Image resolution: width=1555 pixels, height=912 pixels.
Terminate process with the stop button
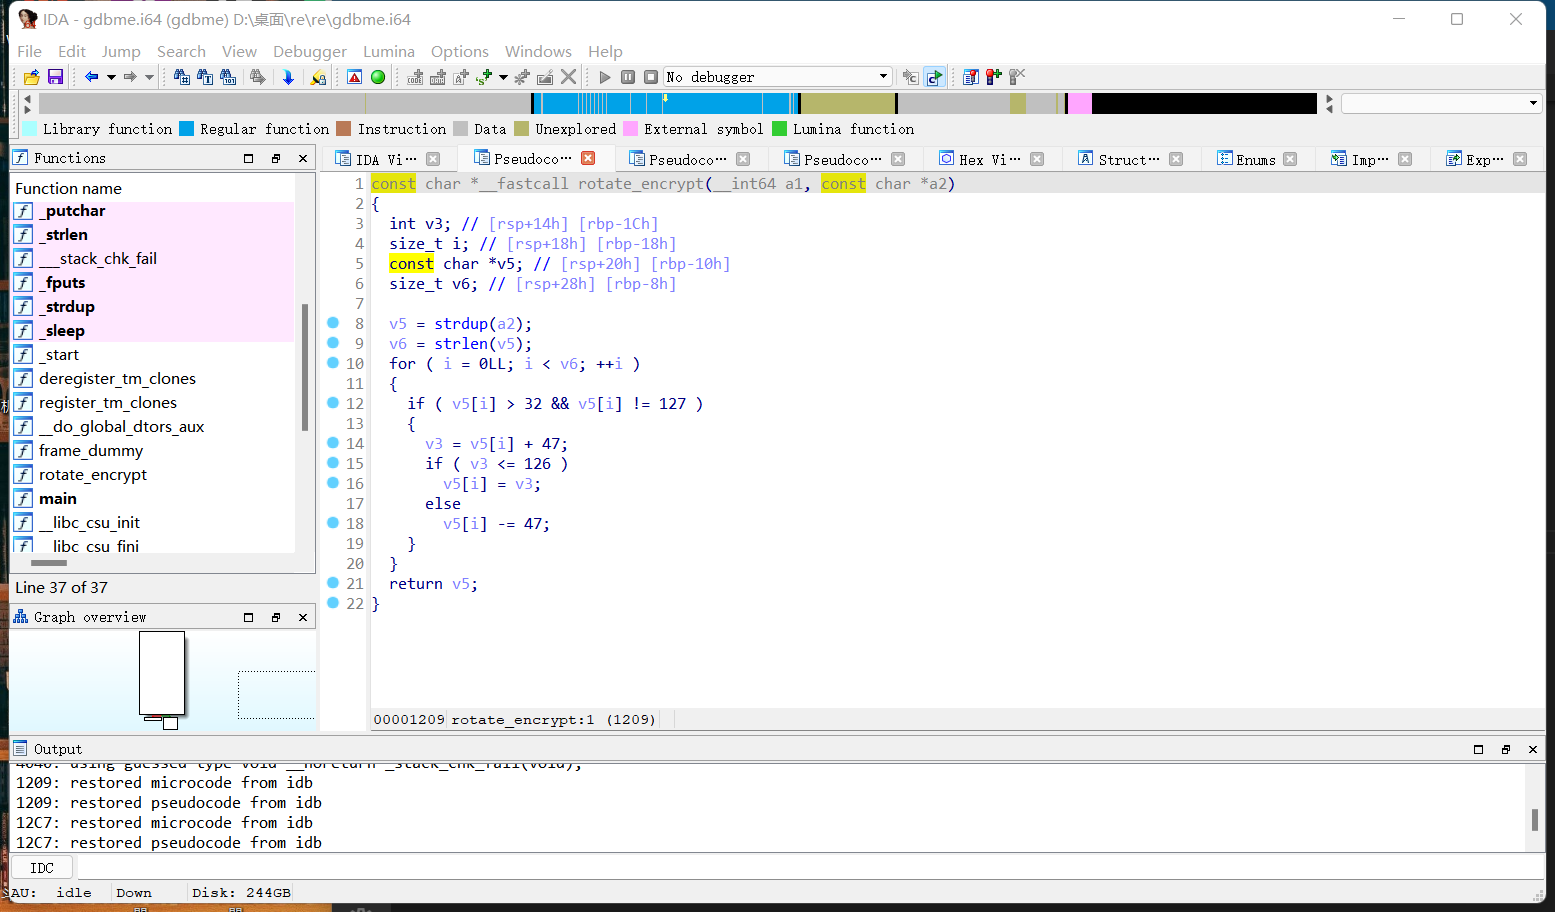coord(651,77)
